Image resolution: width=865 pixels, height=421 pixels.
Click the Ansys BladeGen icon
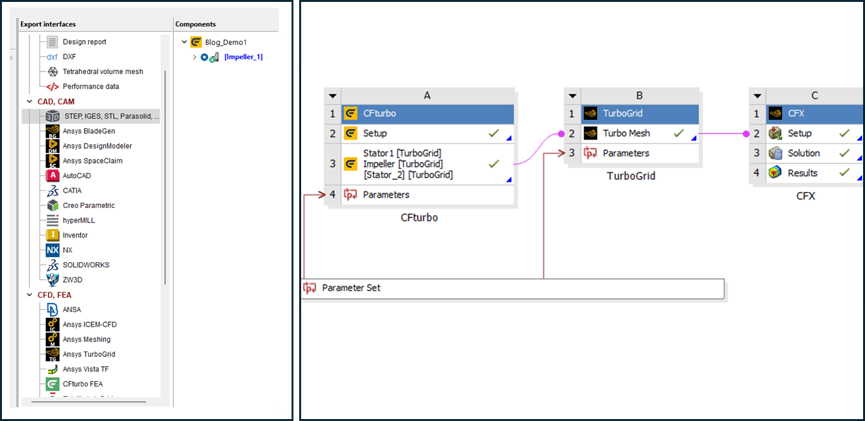52,131
